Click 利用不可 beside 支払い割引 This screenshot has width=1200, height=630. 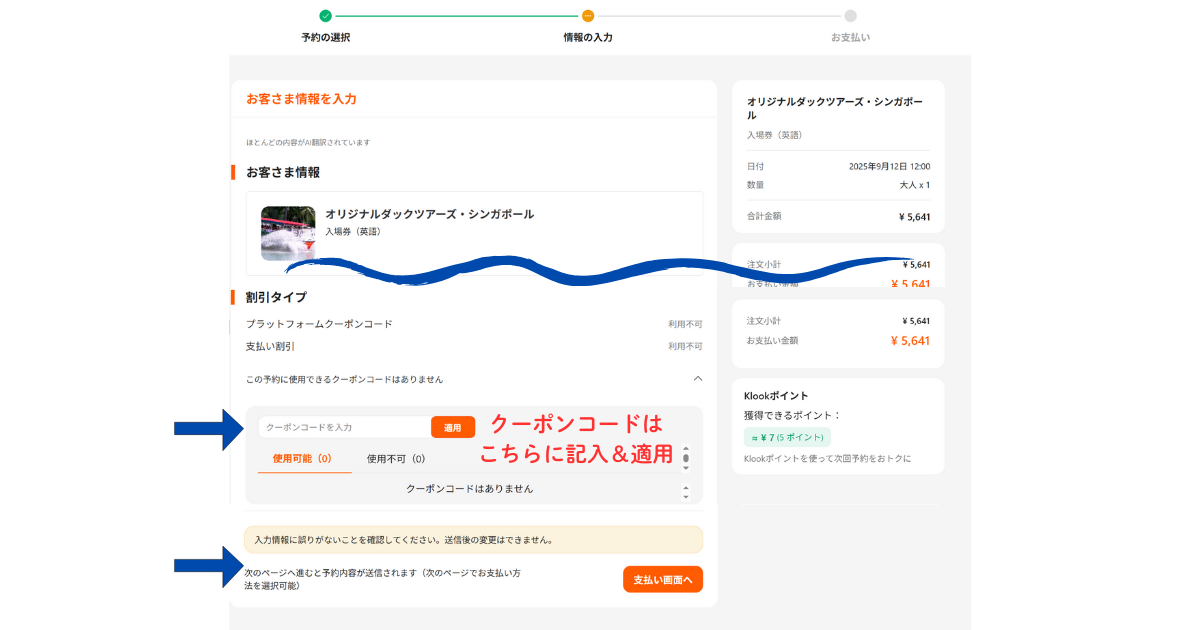pyautogui.click(x=686, y=346)
